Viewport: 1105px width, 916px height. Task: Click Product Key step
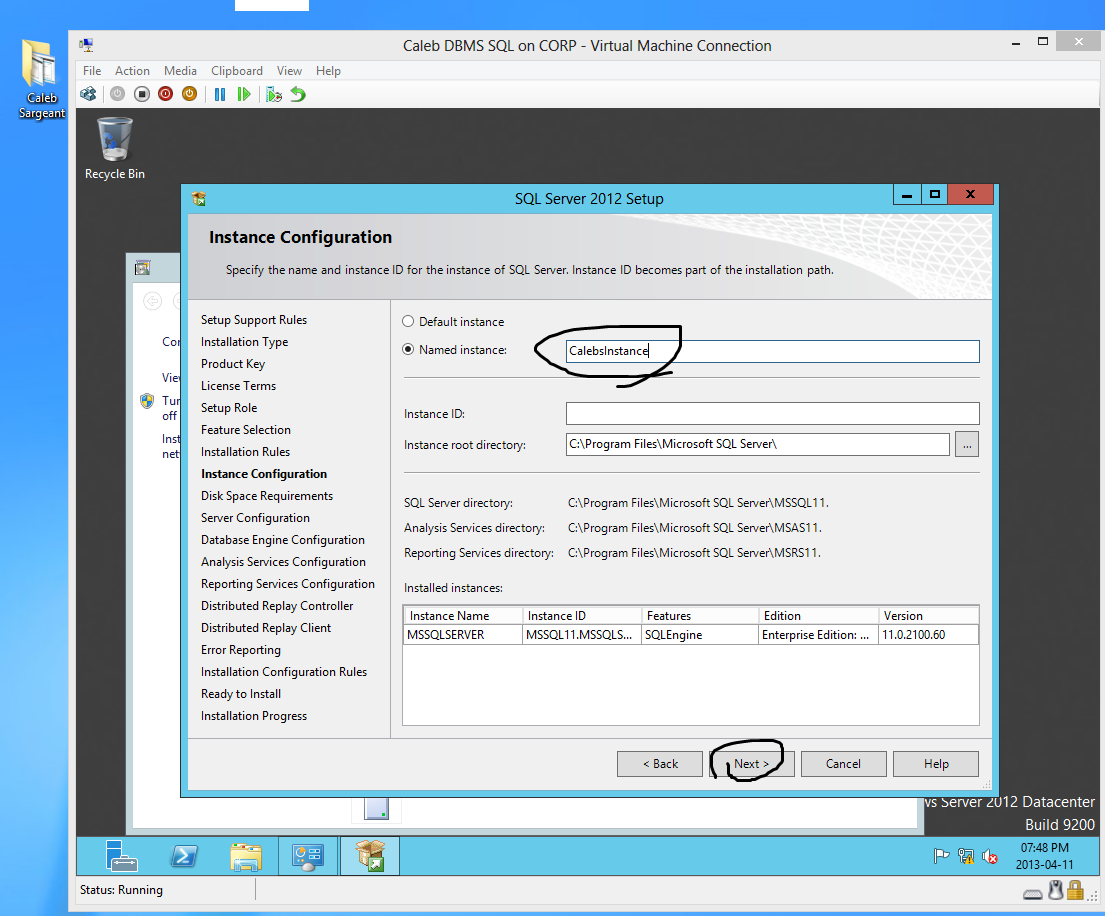[x=233, y=364]
